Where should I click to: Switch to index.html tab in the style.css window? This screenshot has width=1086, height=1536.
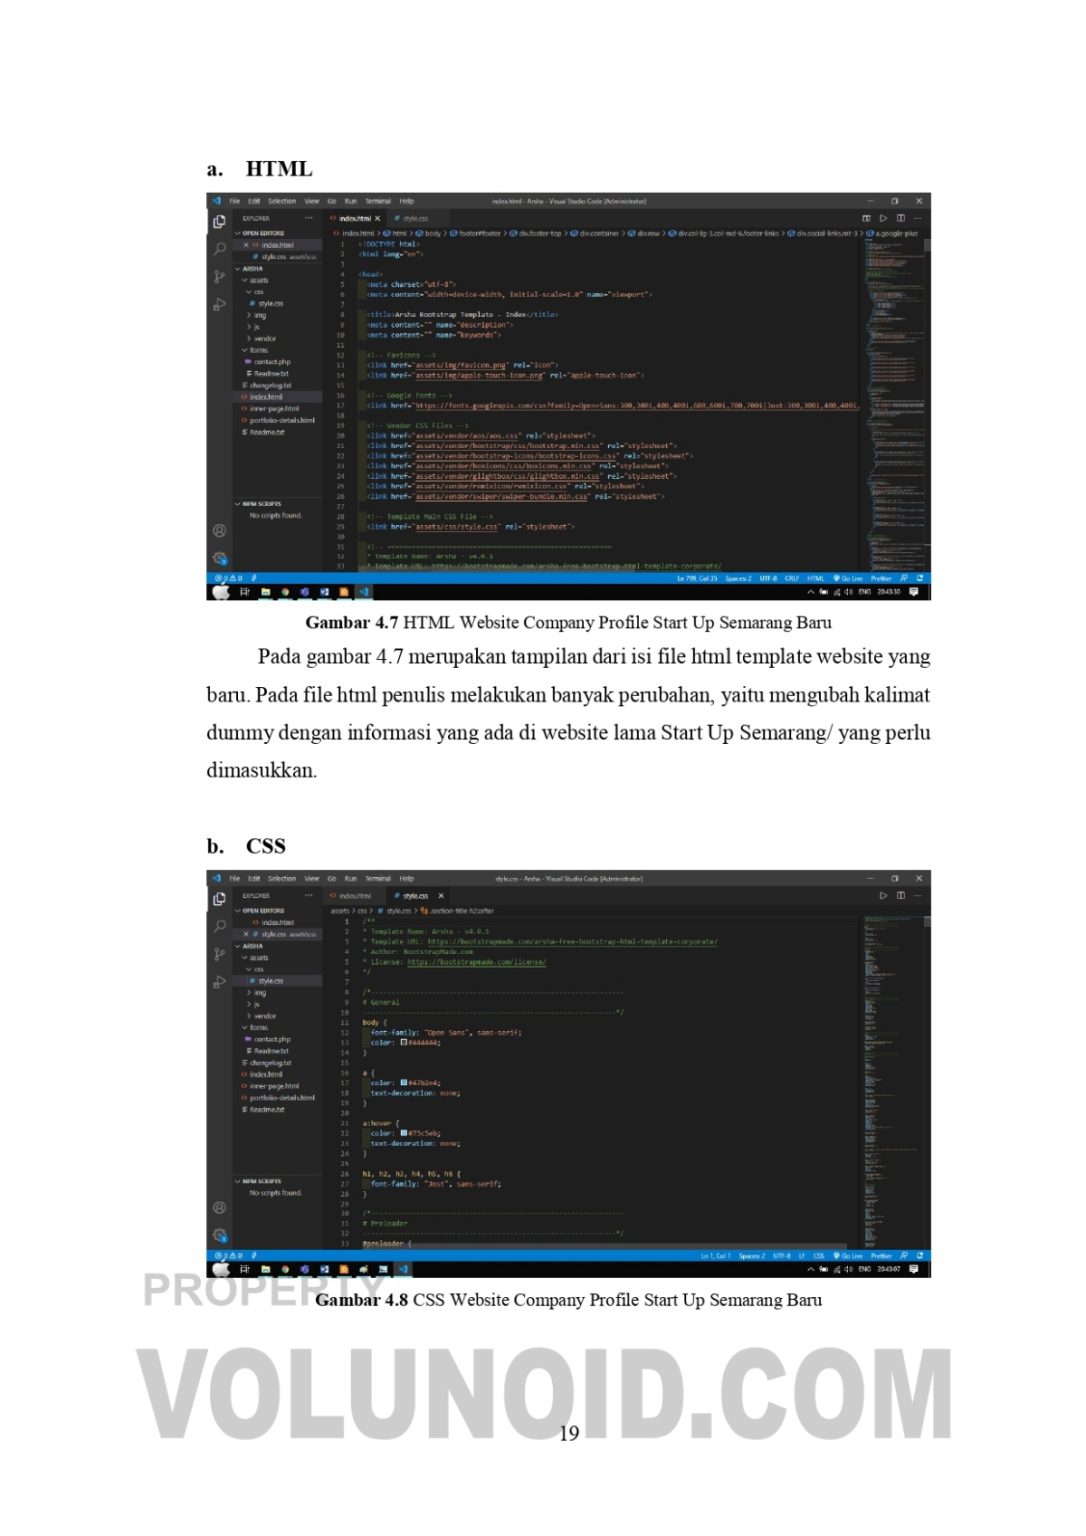click(355, 895)
